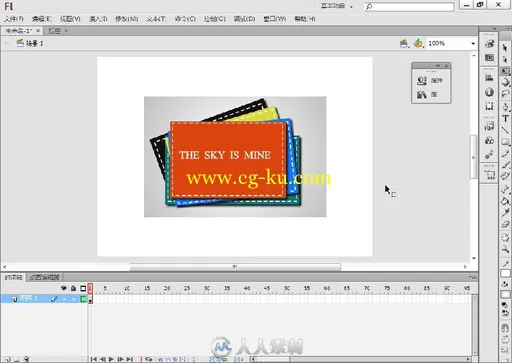Open the Help menu
This screenshot has height=363, width=512.
pyautogui.click(x=305, y=19)
